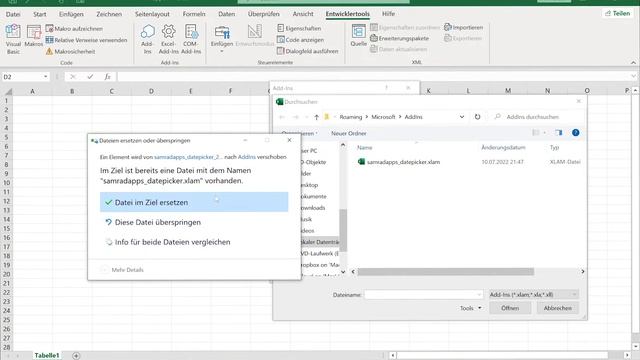Refresh the AddIns folder view

477,117
